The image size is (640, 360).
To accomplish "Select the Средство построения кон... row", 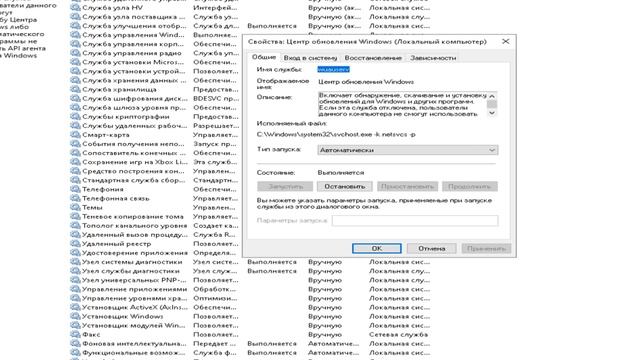I will 156,171.
